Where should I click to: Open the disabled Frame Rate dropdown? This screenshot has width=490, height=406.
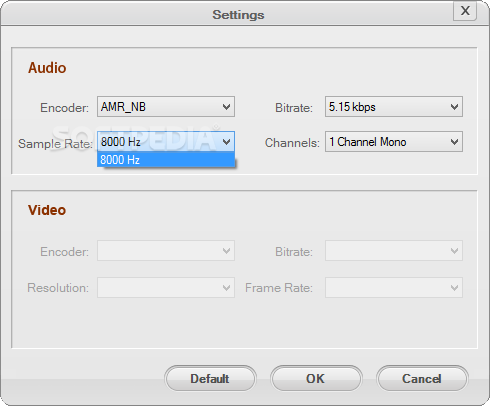coord(394,287)
